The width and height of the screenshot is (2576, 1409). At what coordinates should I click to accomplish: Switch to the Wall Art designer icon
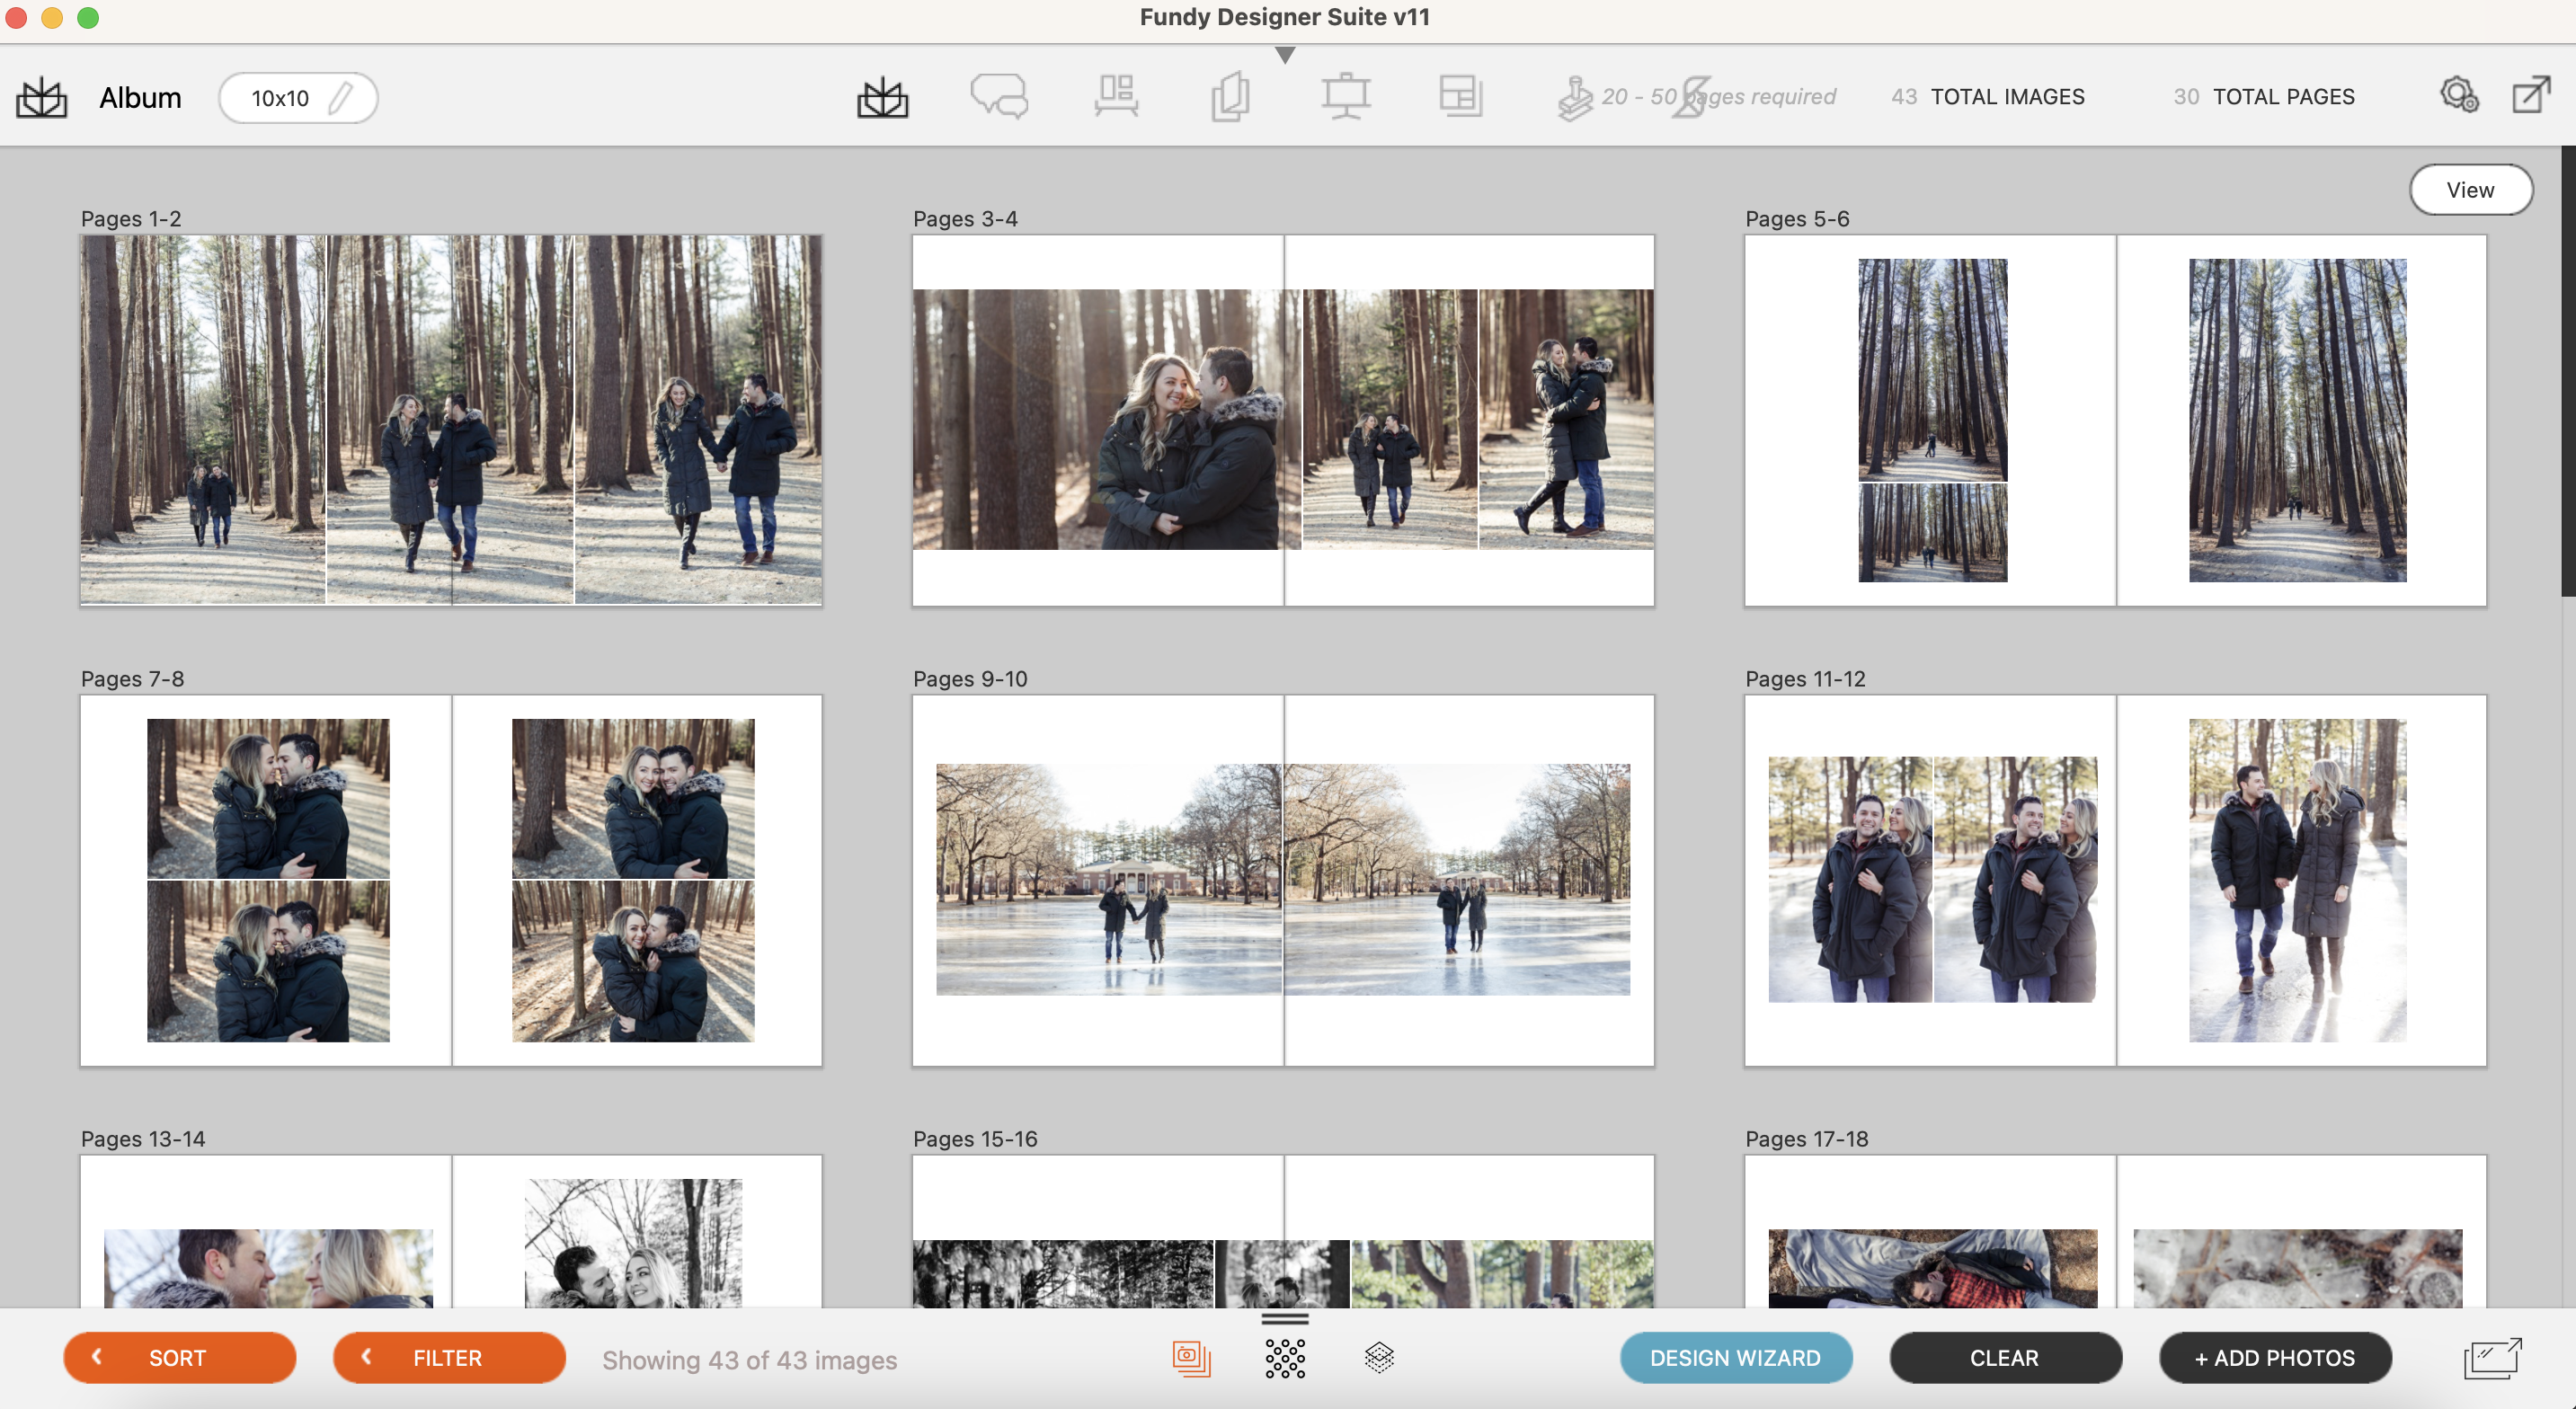(1115, 97)
